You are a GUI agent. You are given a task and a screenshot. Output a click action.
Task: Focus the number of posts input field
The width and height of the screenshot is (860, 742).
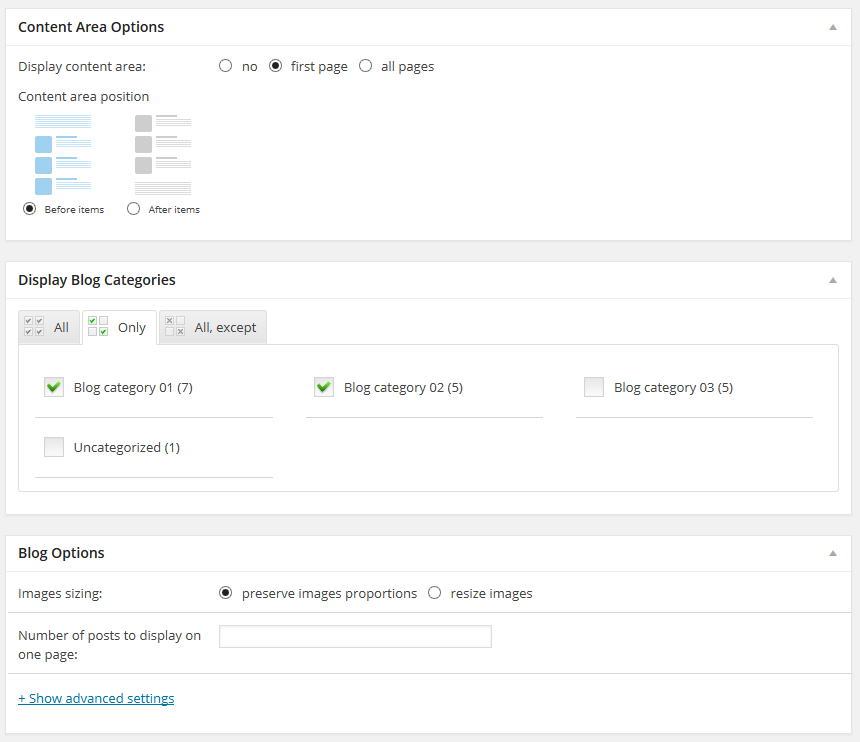(x=355, y=636)
